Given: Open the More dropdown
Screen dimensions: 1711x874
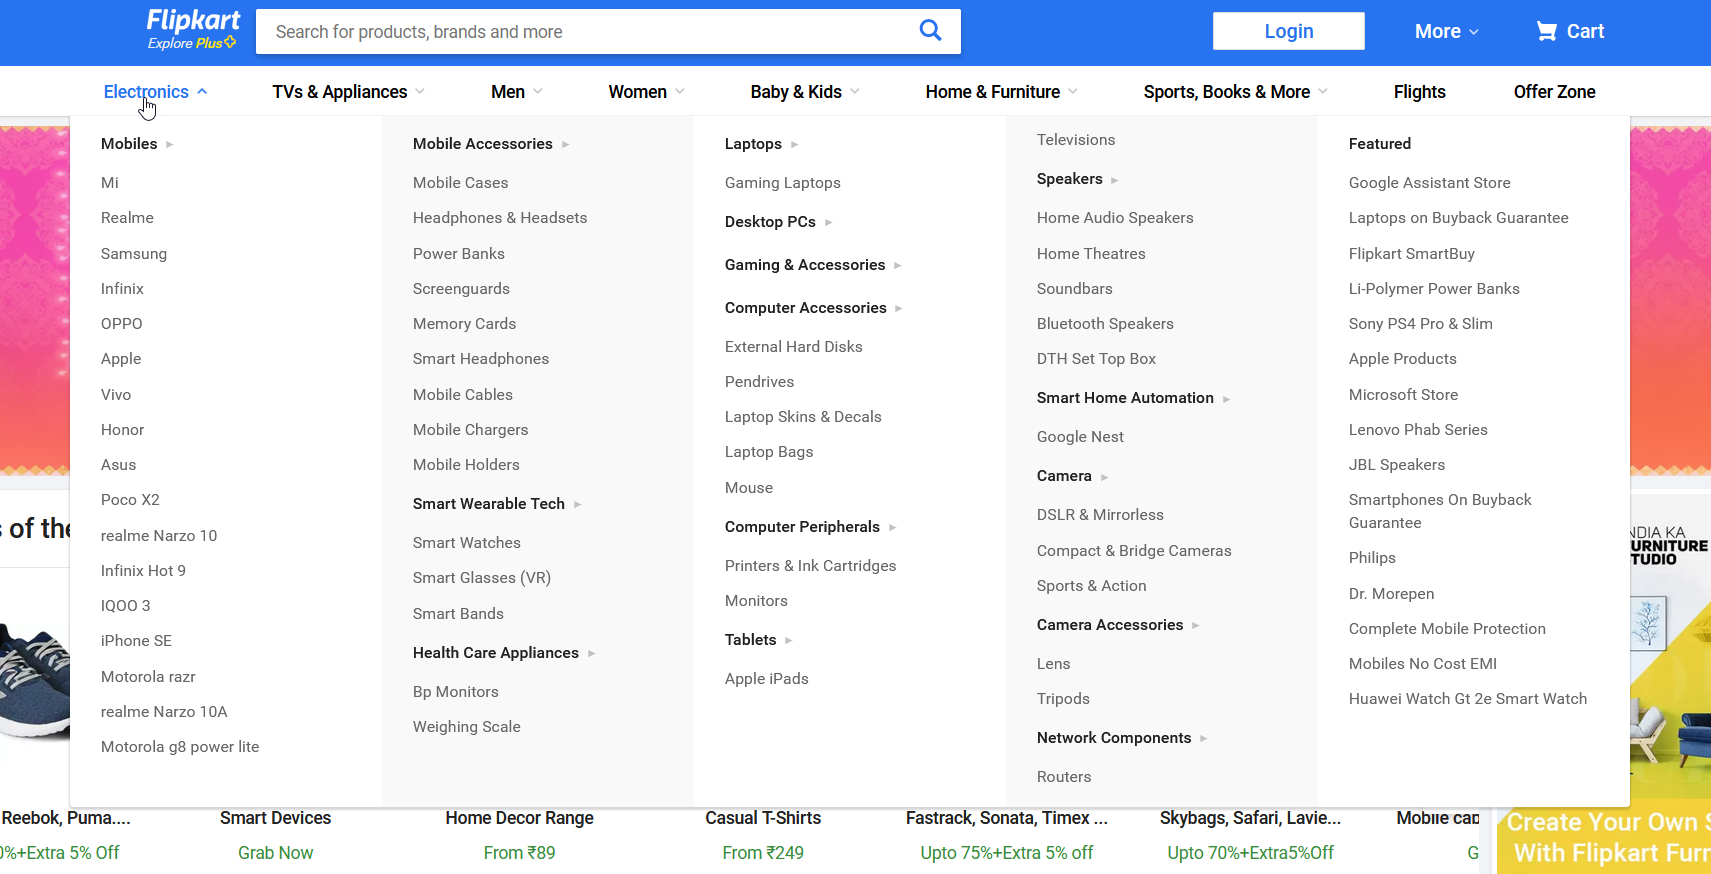Looking at the screenshot, I should pyautogui.click(x=1446, y=31).
